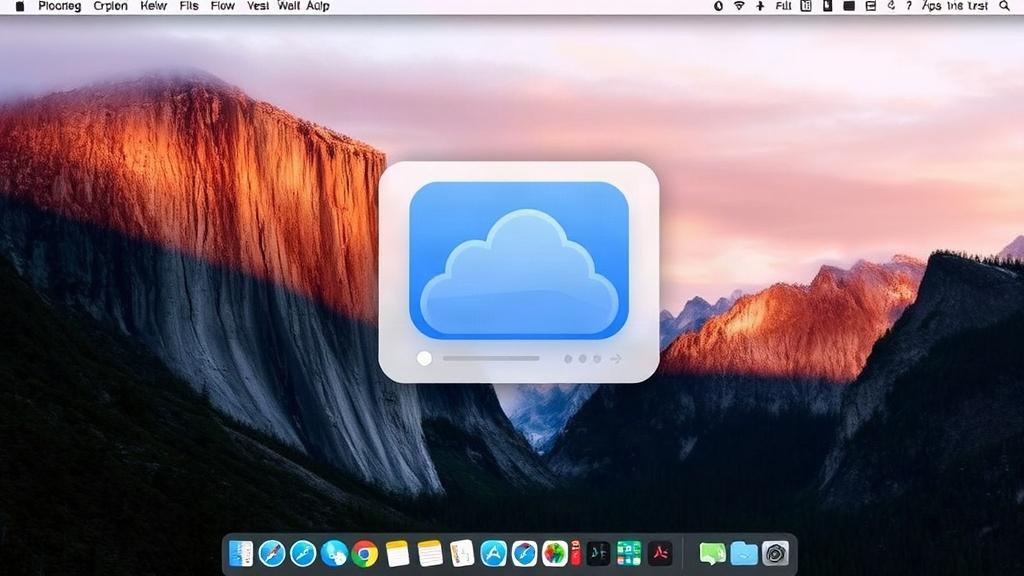The height and width of the screenshot is (576, 1024).
Task: Open the Aolp menu
Action: tap(317, 6)
